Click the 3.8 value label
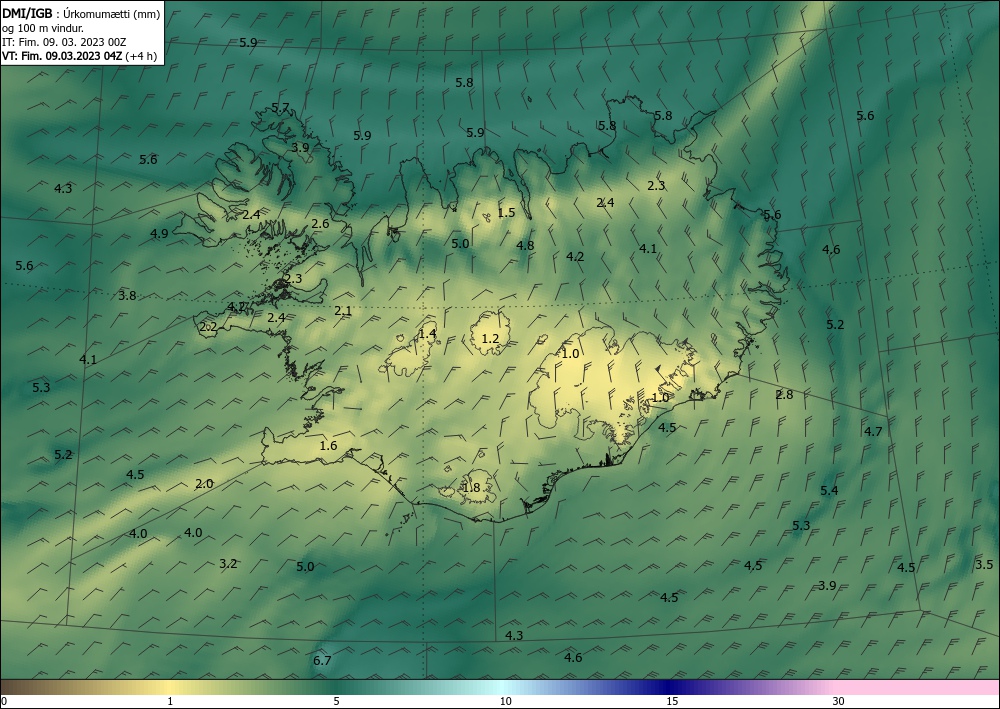The height and width of the screenshot is (709, 1000). tap(128, 295)
